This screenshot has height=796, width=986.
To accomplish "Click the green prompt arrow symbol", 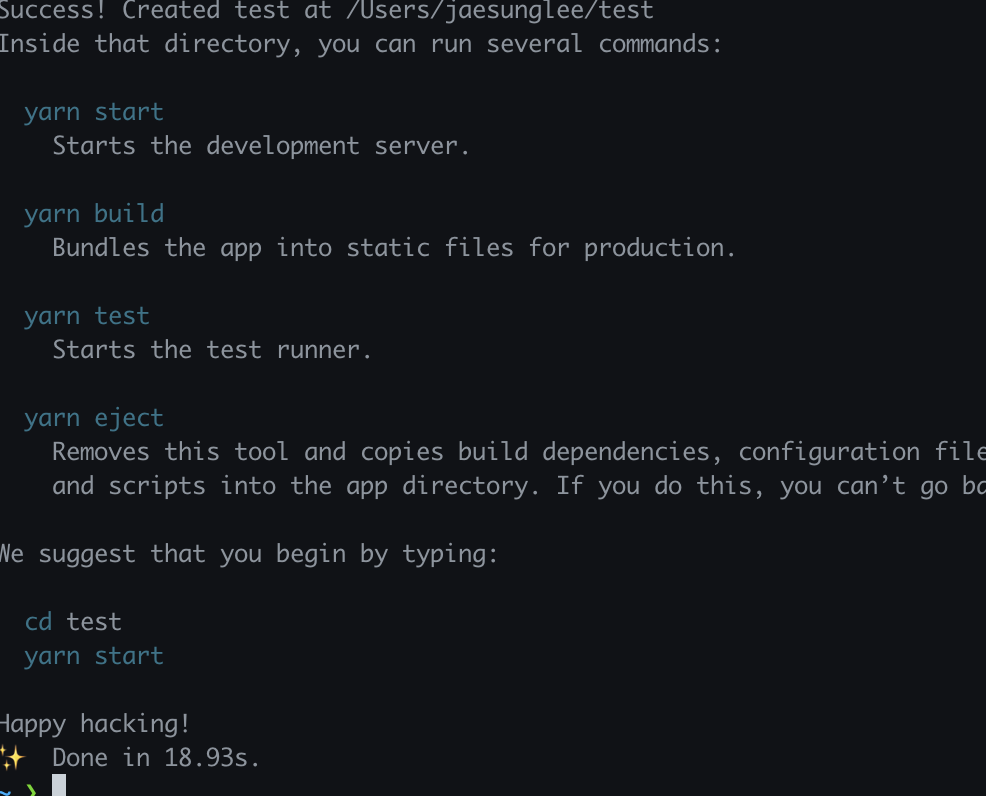I will click(x=30, y=790).
